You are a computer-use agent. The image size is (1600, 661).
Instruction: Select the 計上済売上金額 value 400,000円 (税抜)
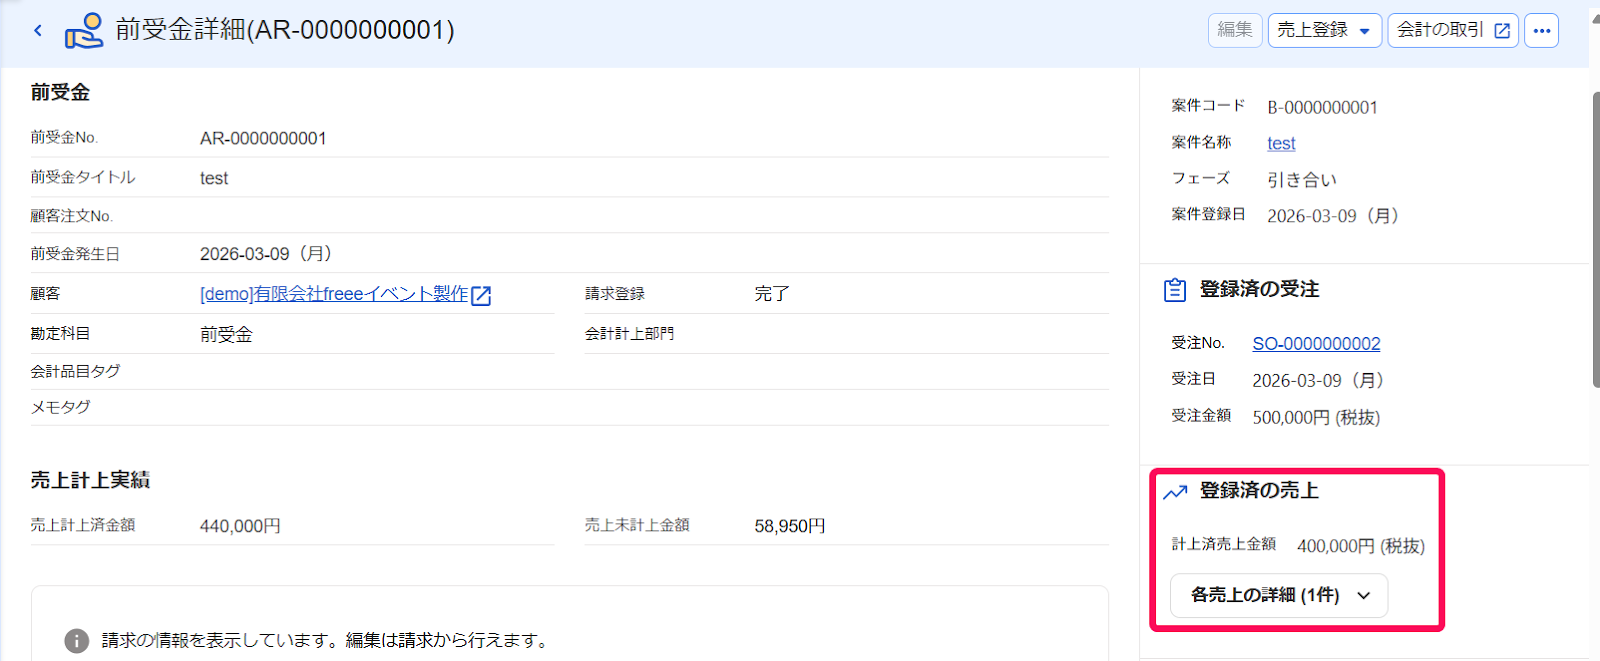coord(1361,546)
